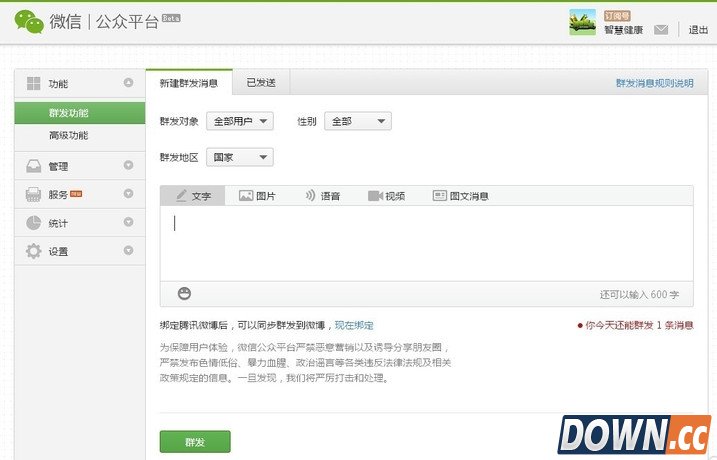Screen dimensions: 717x460
Task: Click the 服务 sidebar label
Action: (x=58, y=195)
